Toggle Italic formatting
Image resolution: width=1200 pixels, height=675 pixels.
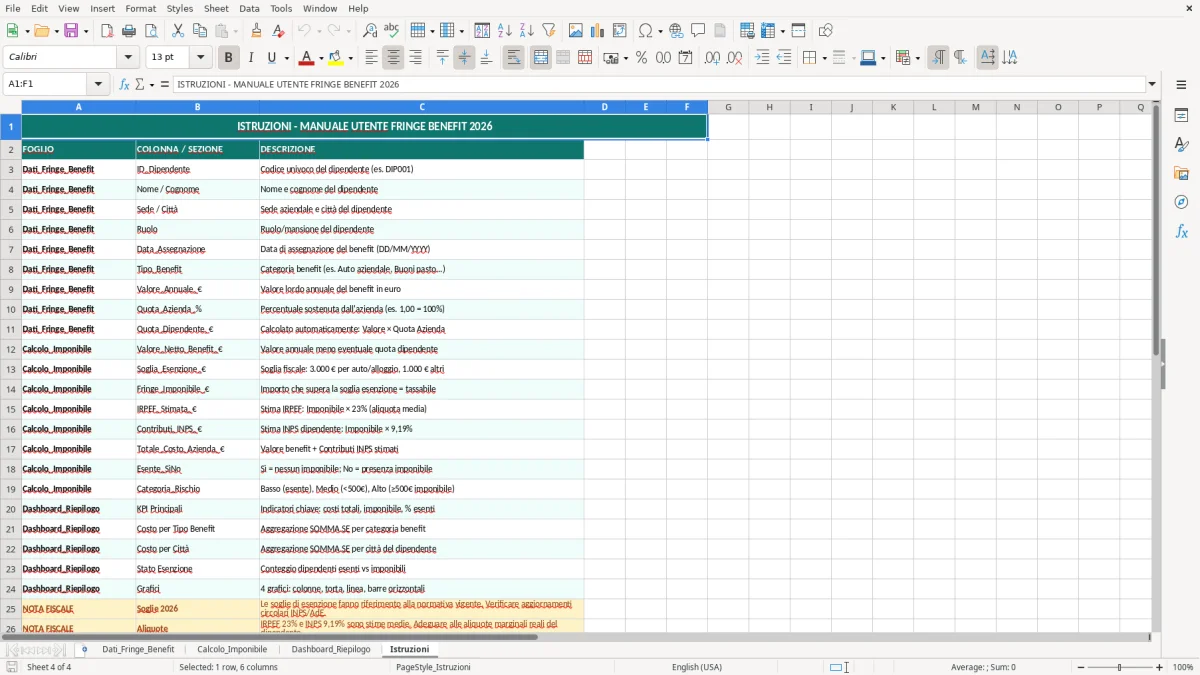click(x=251, y=58)
